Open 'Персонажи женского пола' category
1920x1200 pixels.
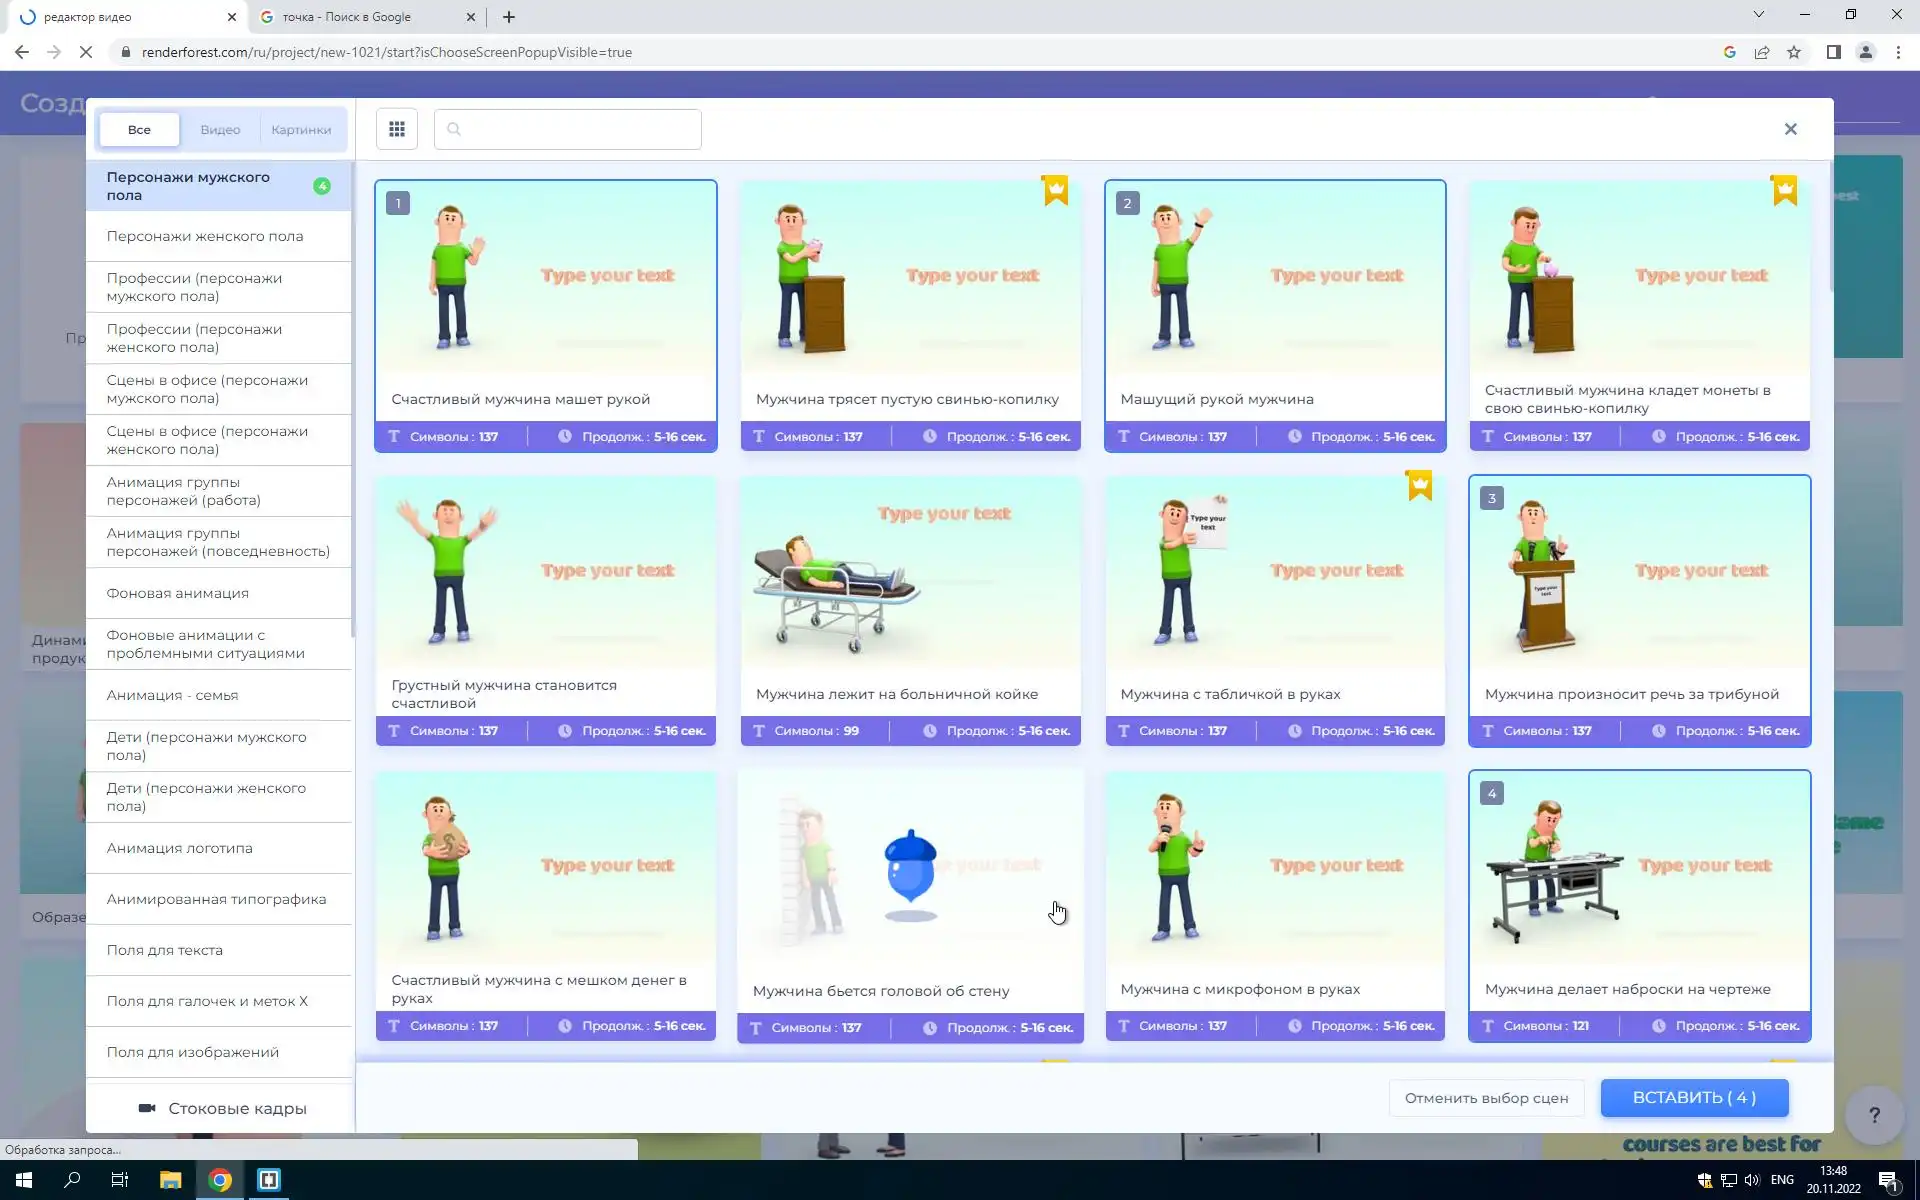coord(205,237)
